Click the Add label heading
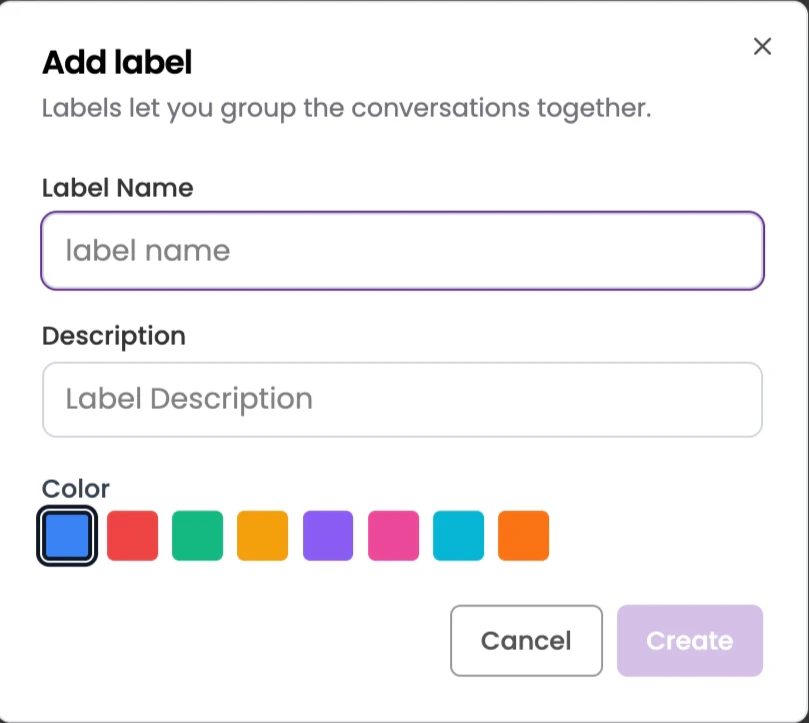 coord(116,62)
